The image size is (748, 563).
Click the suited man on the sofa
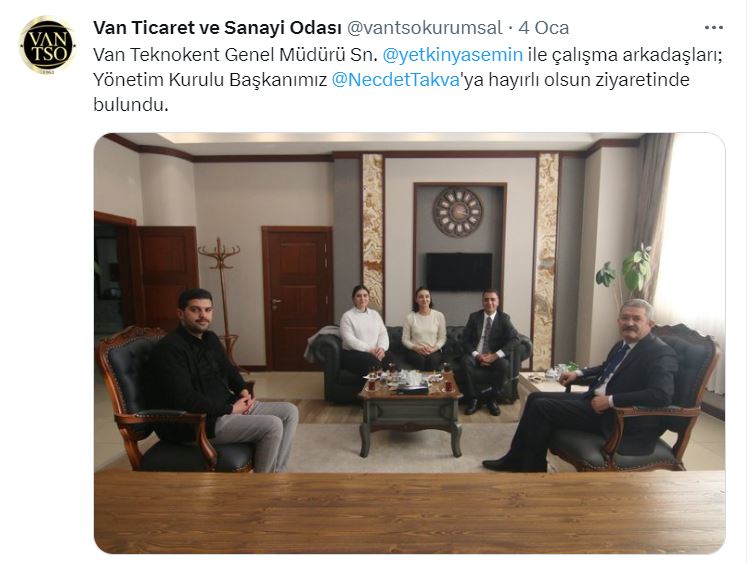point(487,350)
